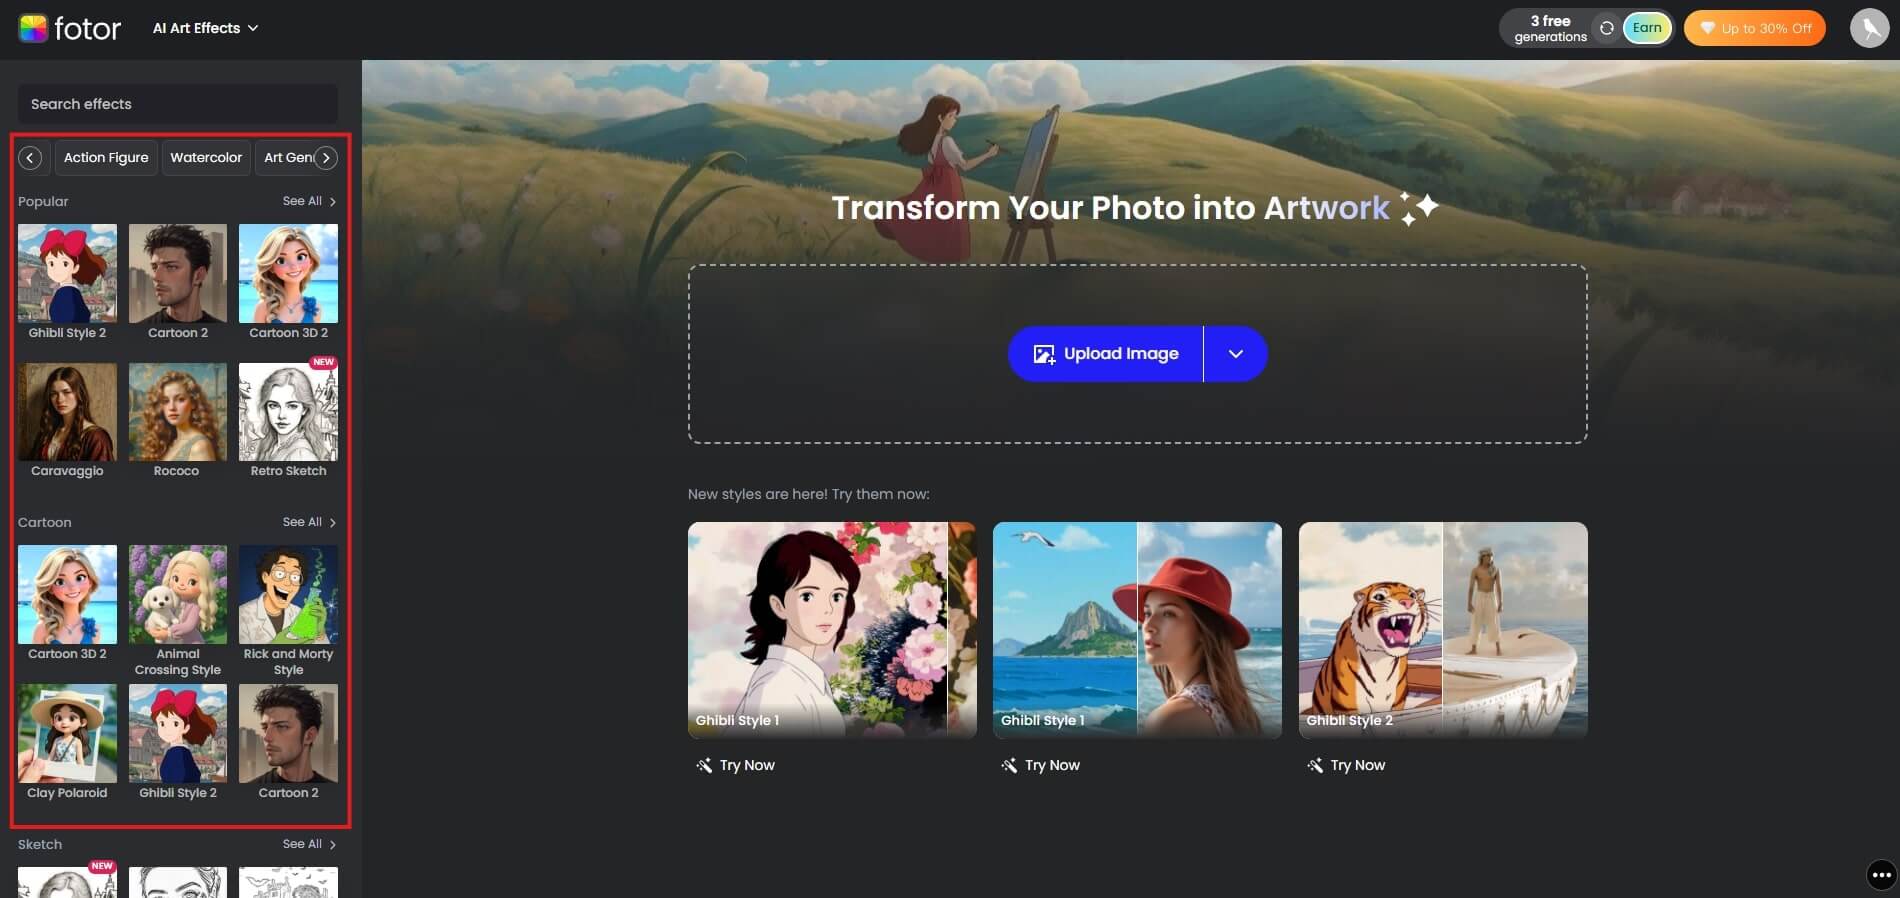
Task: Select the Animal Crossing Style effect
Action: 178,611
